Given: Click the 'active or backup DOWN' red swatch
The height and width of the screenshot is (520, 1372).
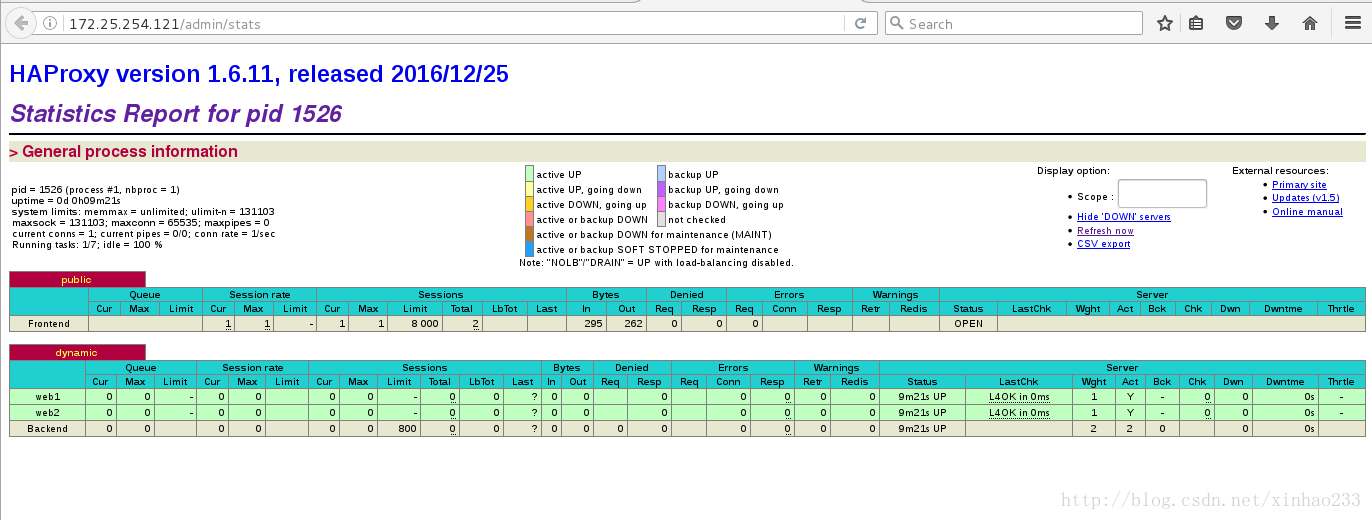Looking at the screenshot, I should [529, 219].
